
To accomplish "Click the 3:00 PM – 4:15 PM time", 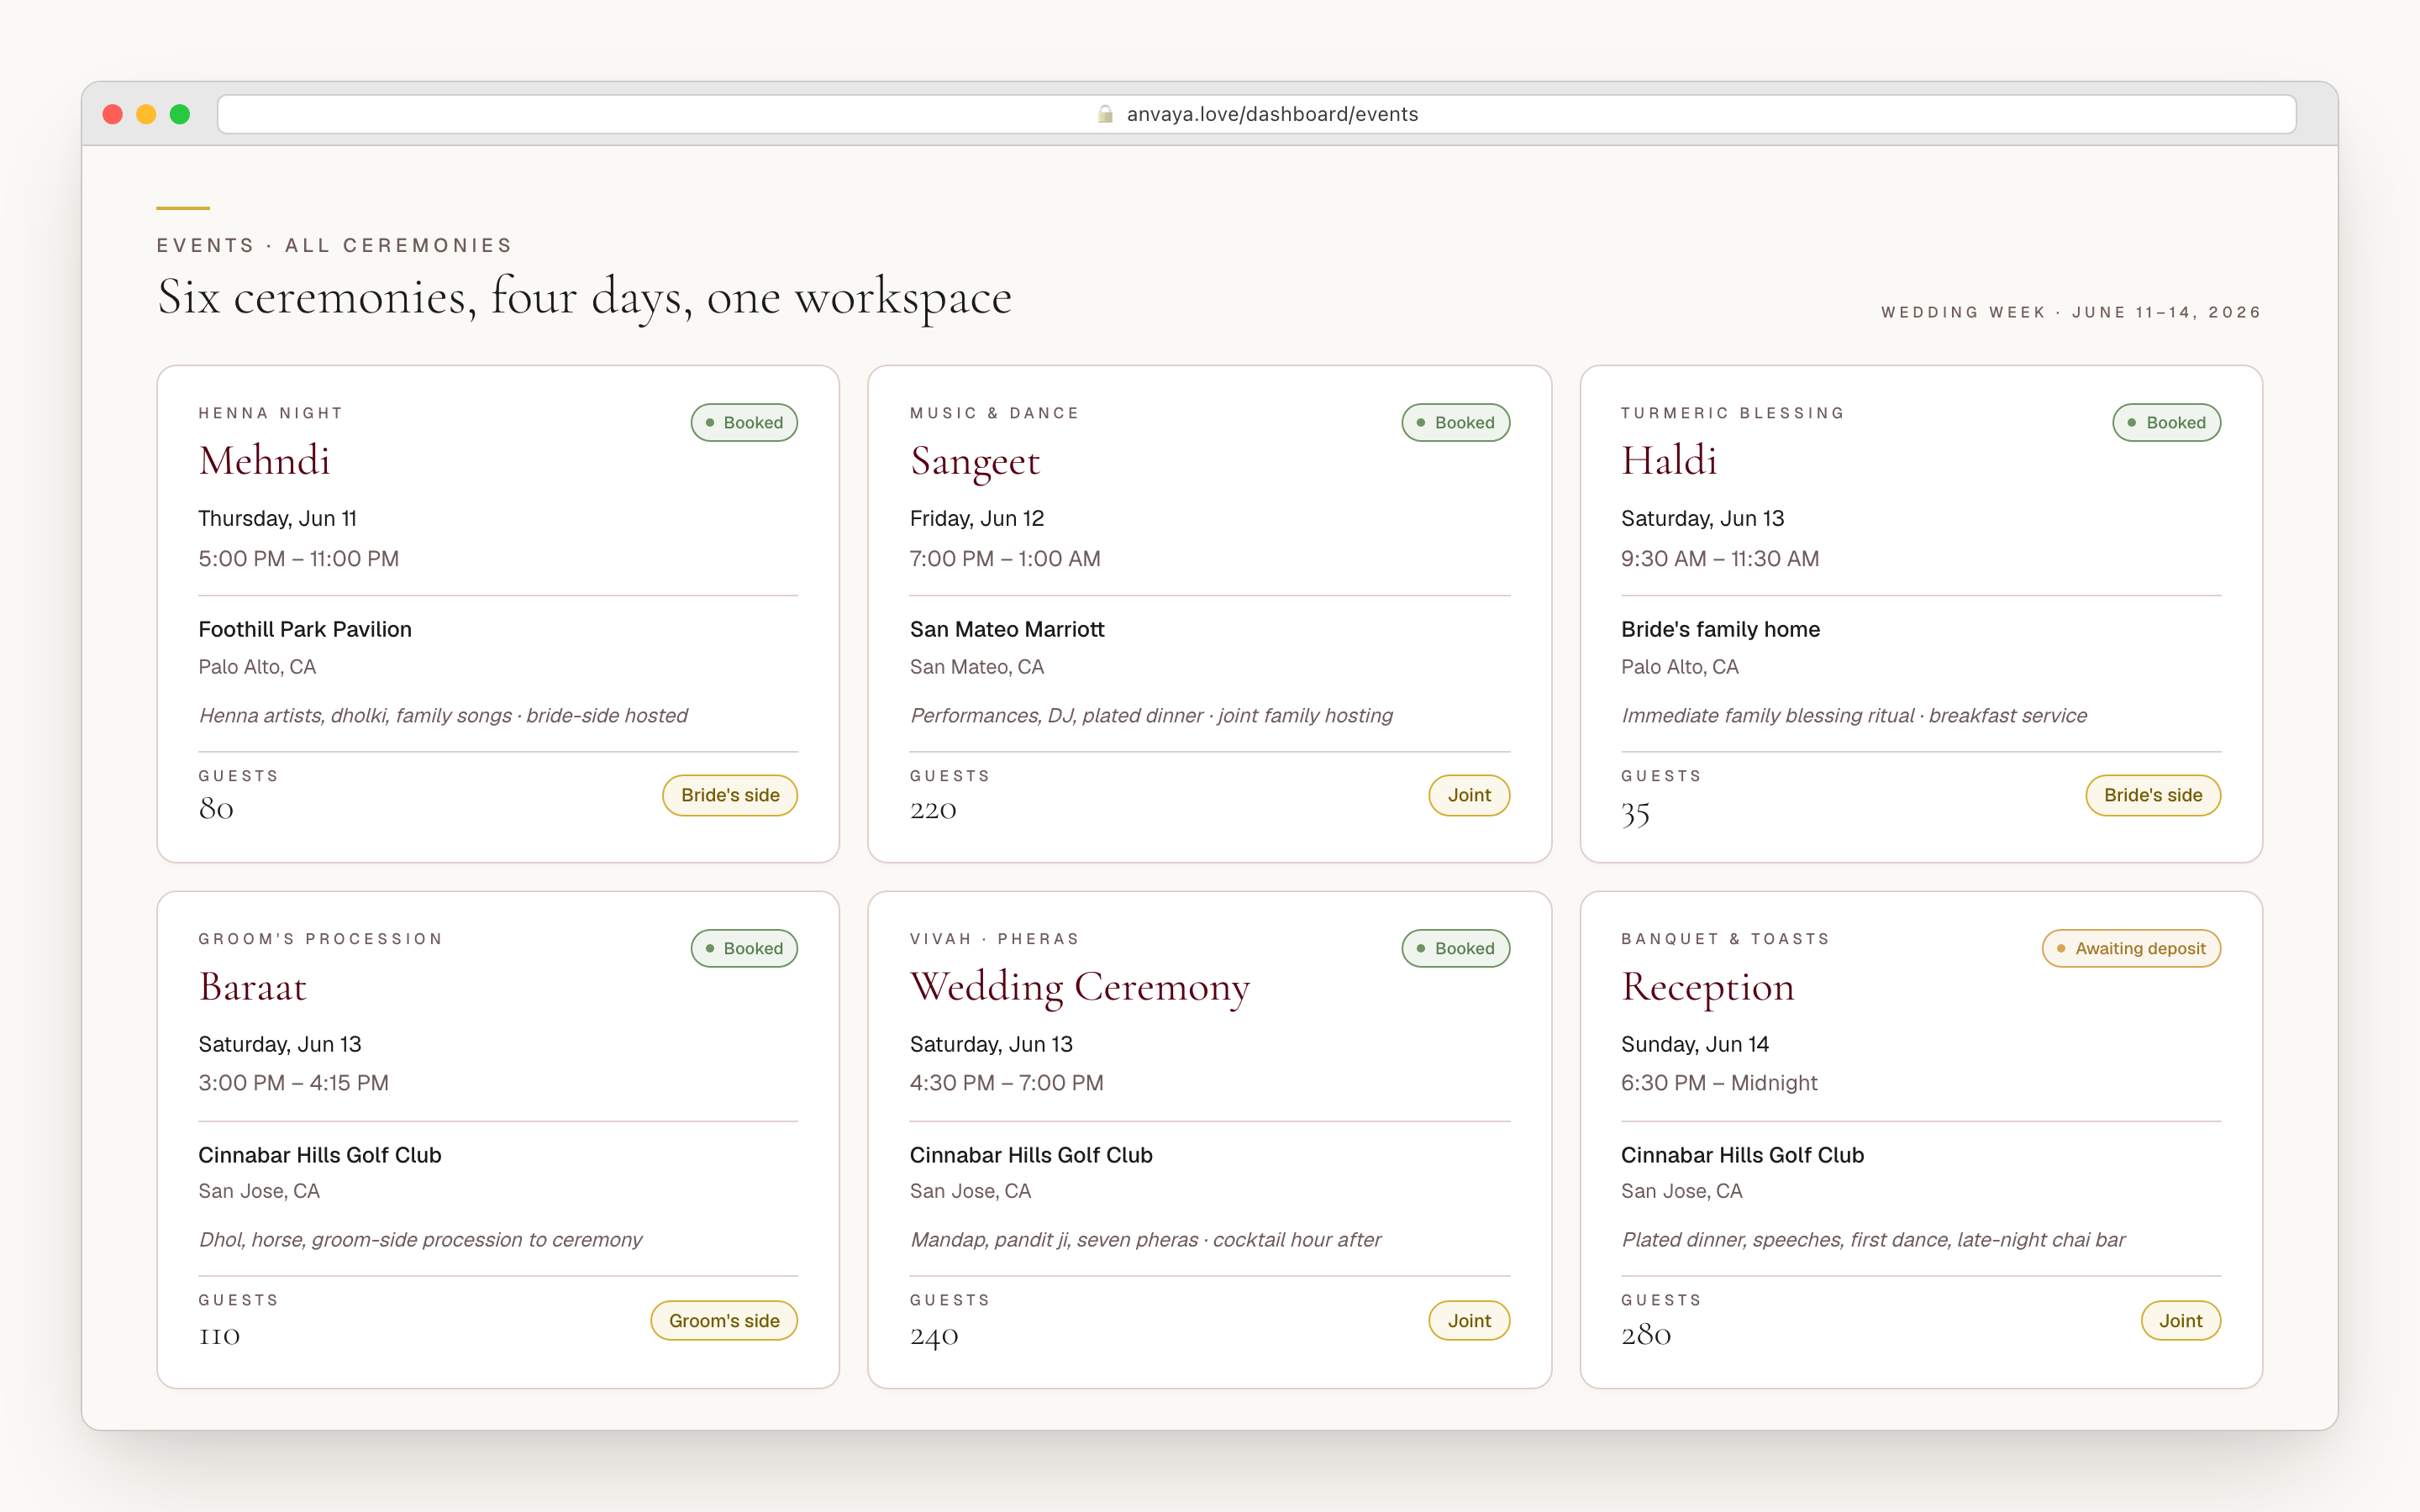I will pos(294,1083).
